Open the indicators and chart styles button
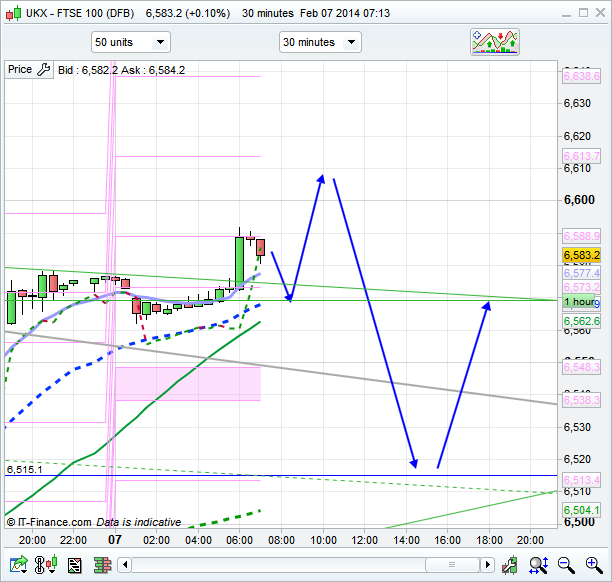Image resolution: width=612 pixels, height=582 pixels. click(x=496, y=42)
